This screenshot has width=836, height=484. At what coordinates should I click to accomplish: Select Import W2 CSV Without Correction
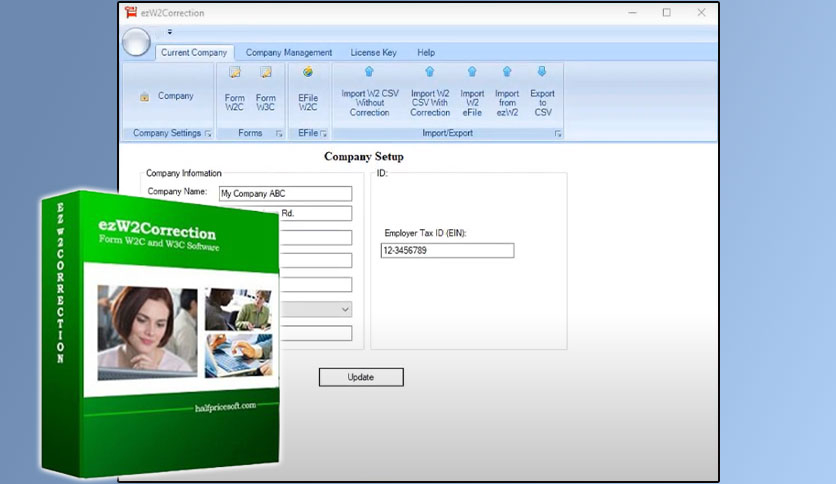(x=369, y=92)
